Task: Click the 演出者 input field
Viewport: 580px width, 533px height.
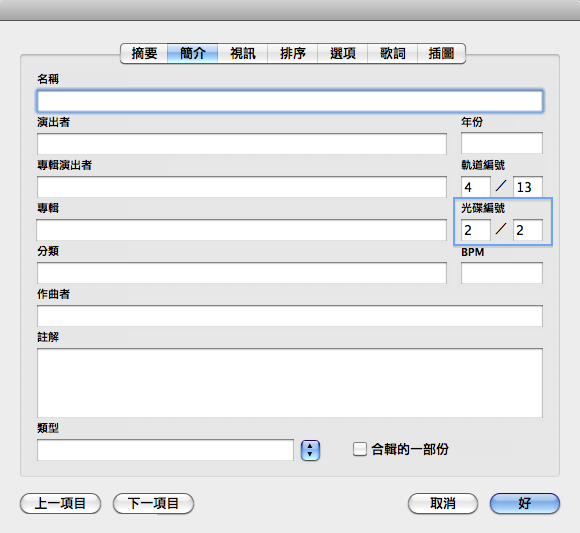Action: [x=242, y=144]
